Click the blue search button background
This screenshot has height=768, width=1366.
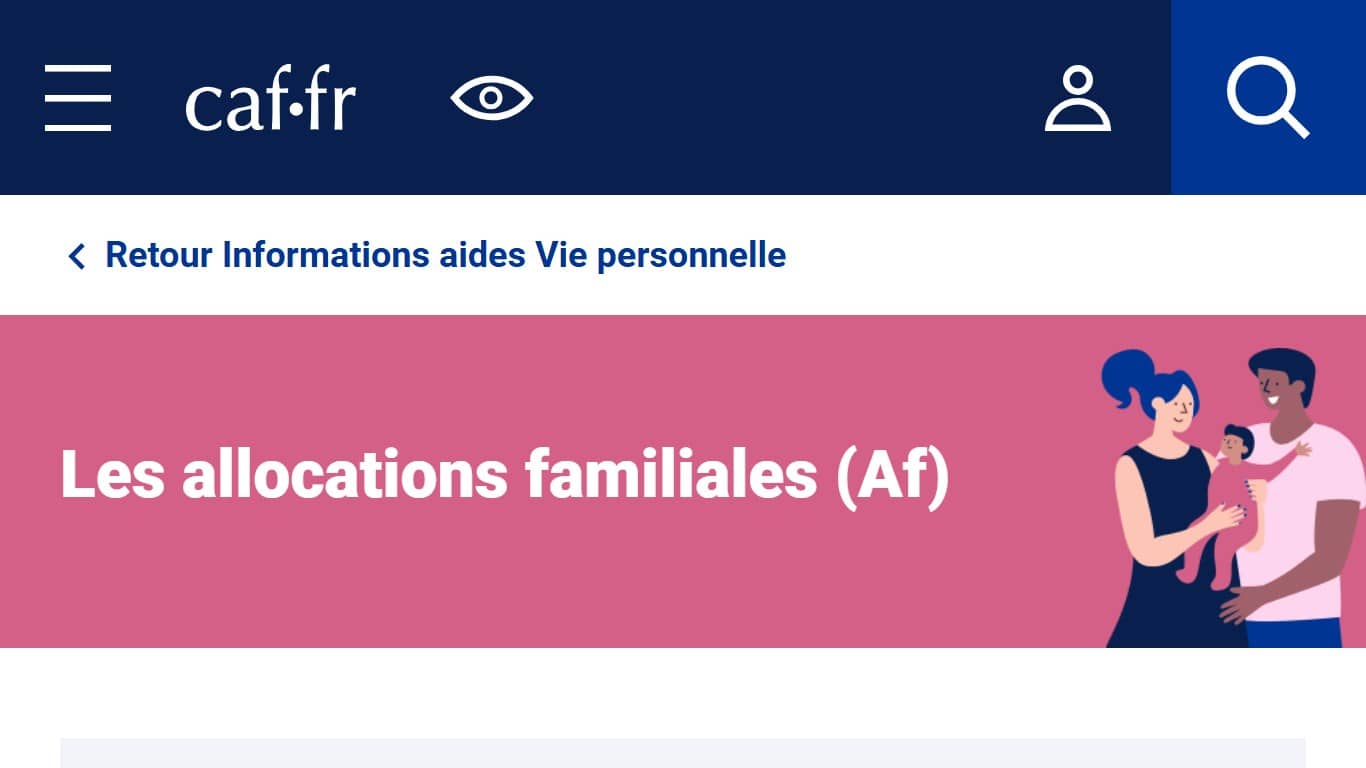click(x=1200, y=170)
